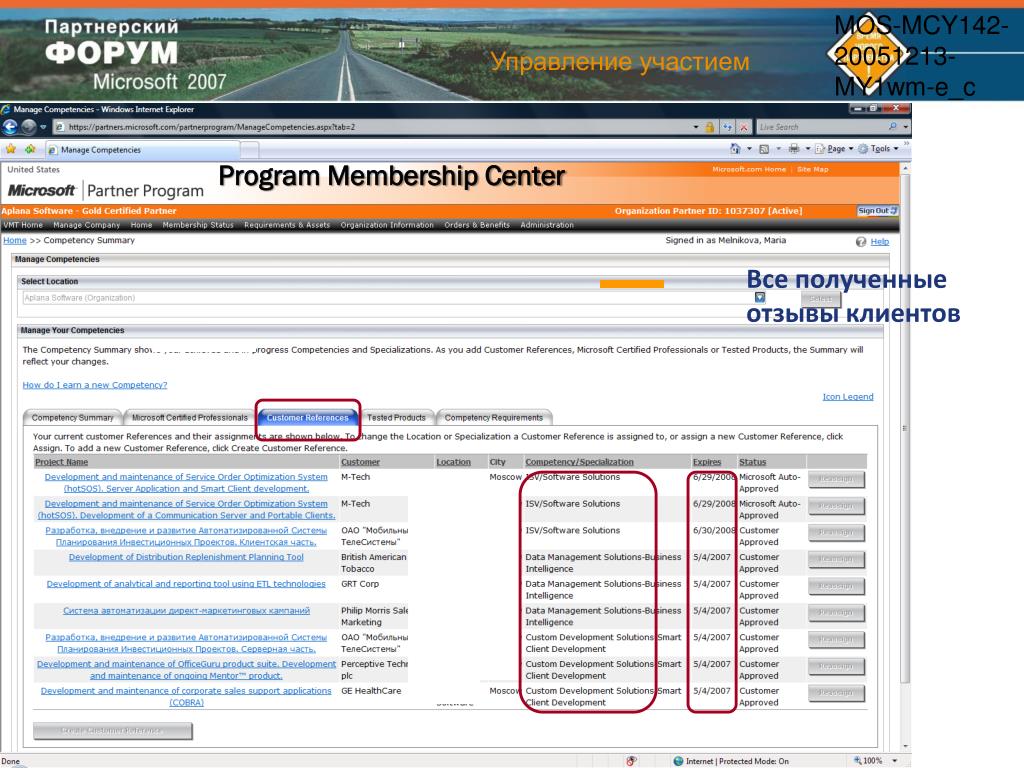
Task: Click the 100% zoom level control
Action: click(x=868, y=761)
